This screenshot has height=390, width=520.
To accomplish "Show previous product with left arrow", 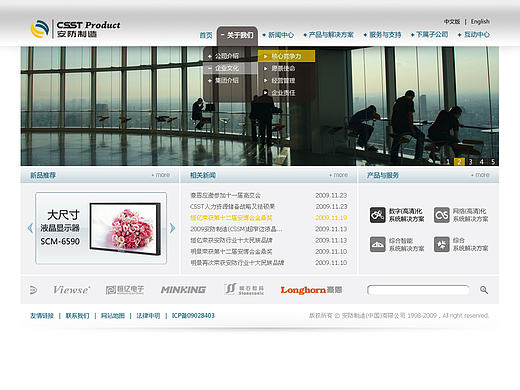I will point(30,228).
